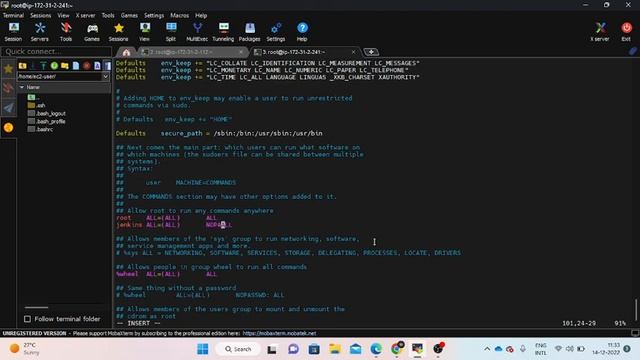Open the Games menu in menu bar
The width and height of the screenshot is (640, 360).
click(129, 16)
